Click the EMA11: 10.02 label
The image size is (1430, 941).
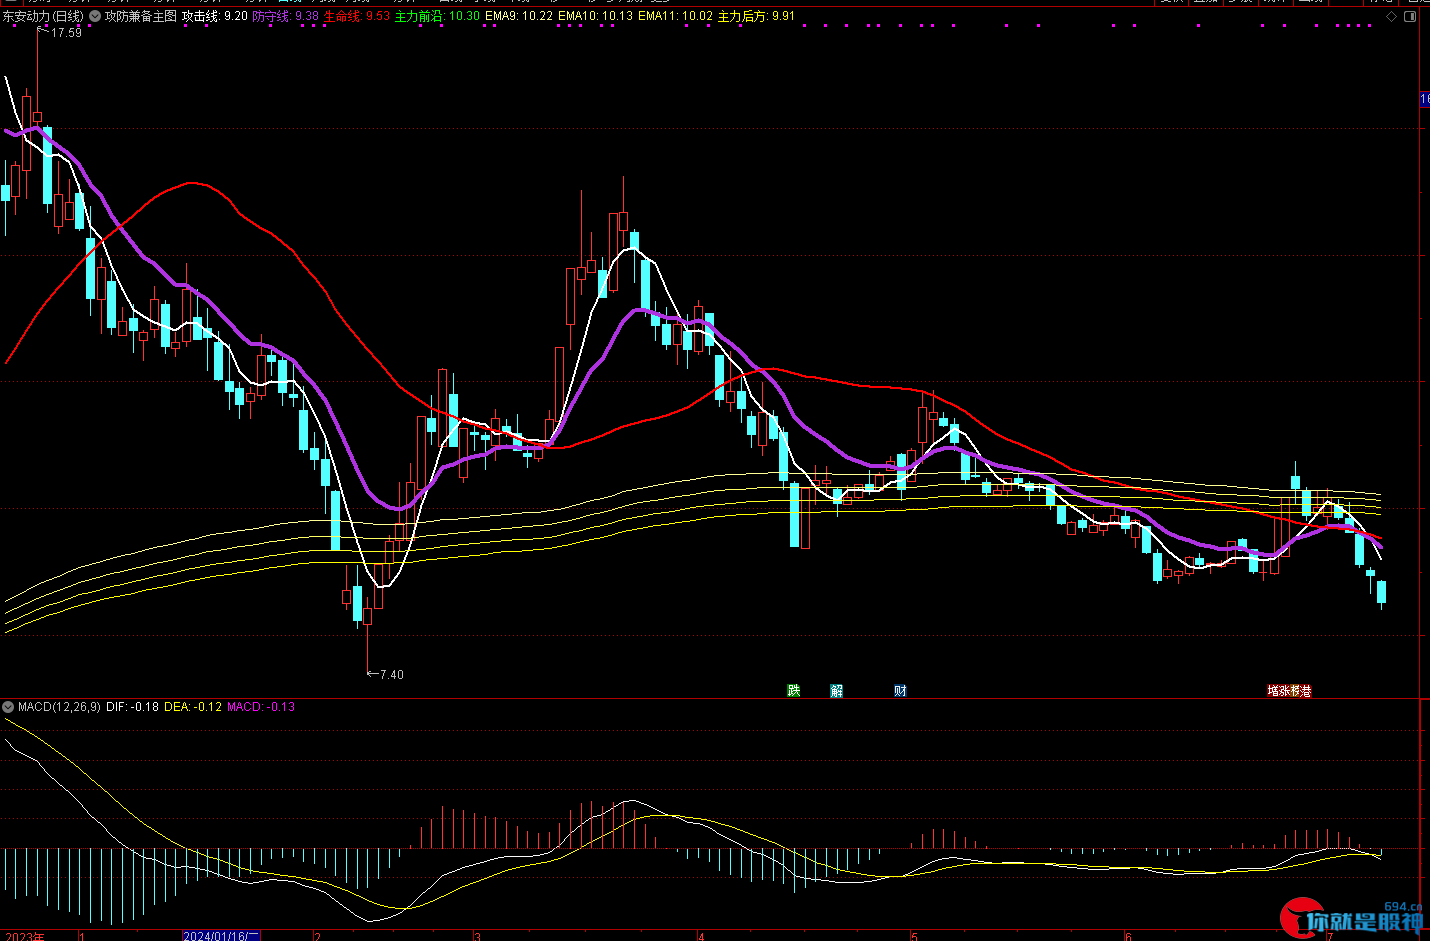pos(675,16)
